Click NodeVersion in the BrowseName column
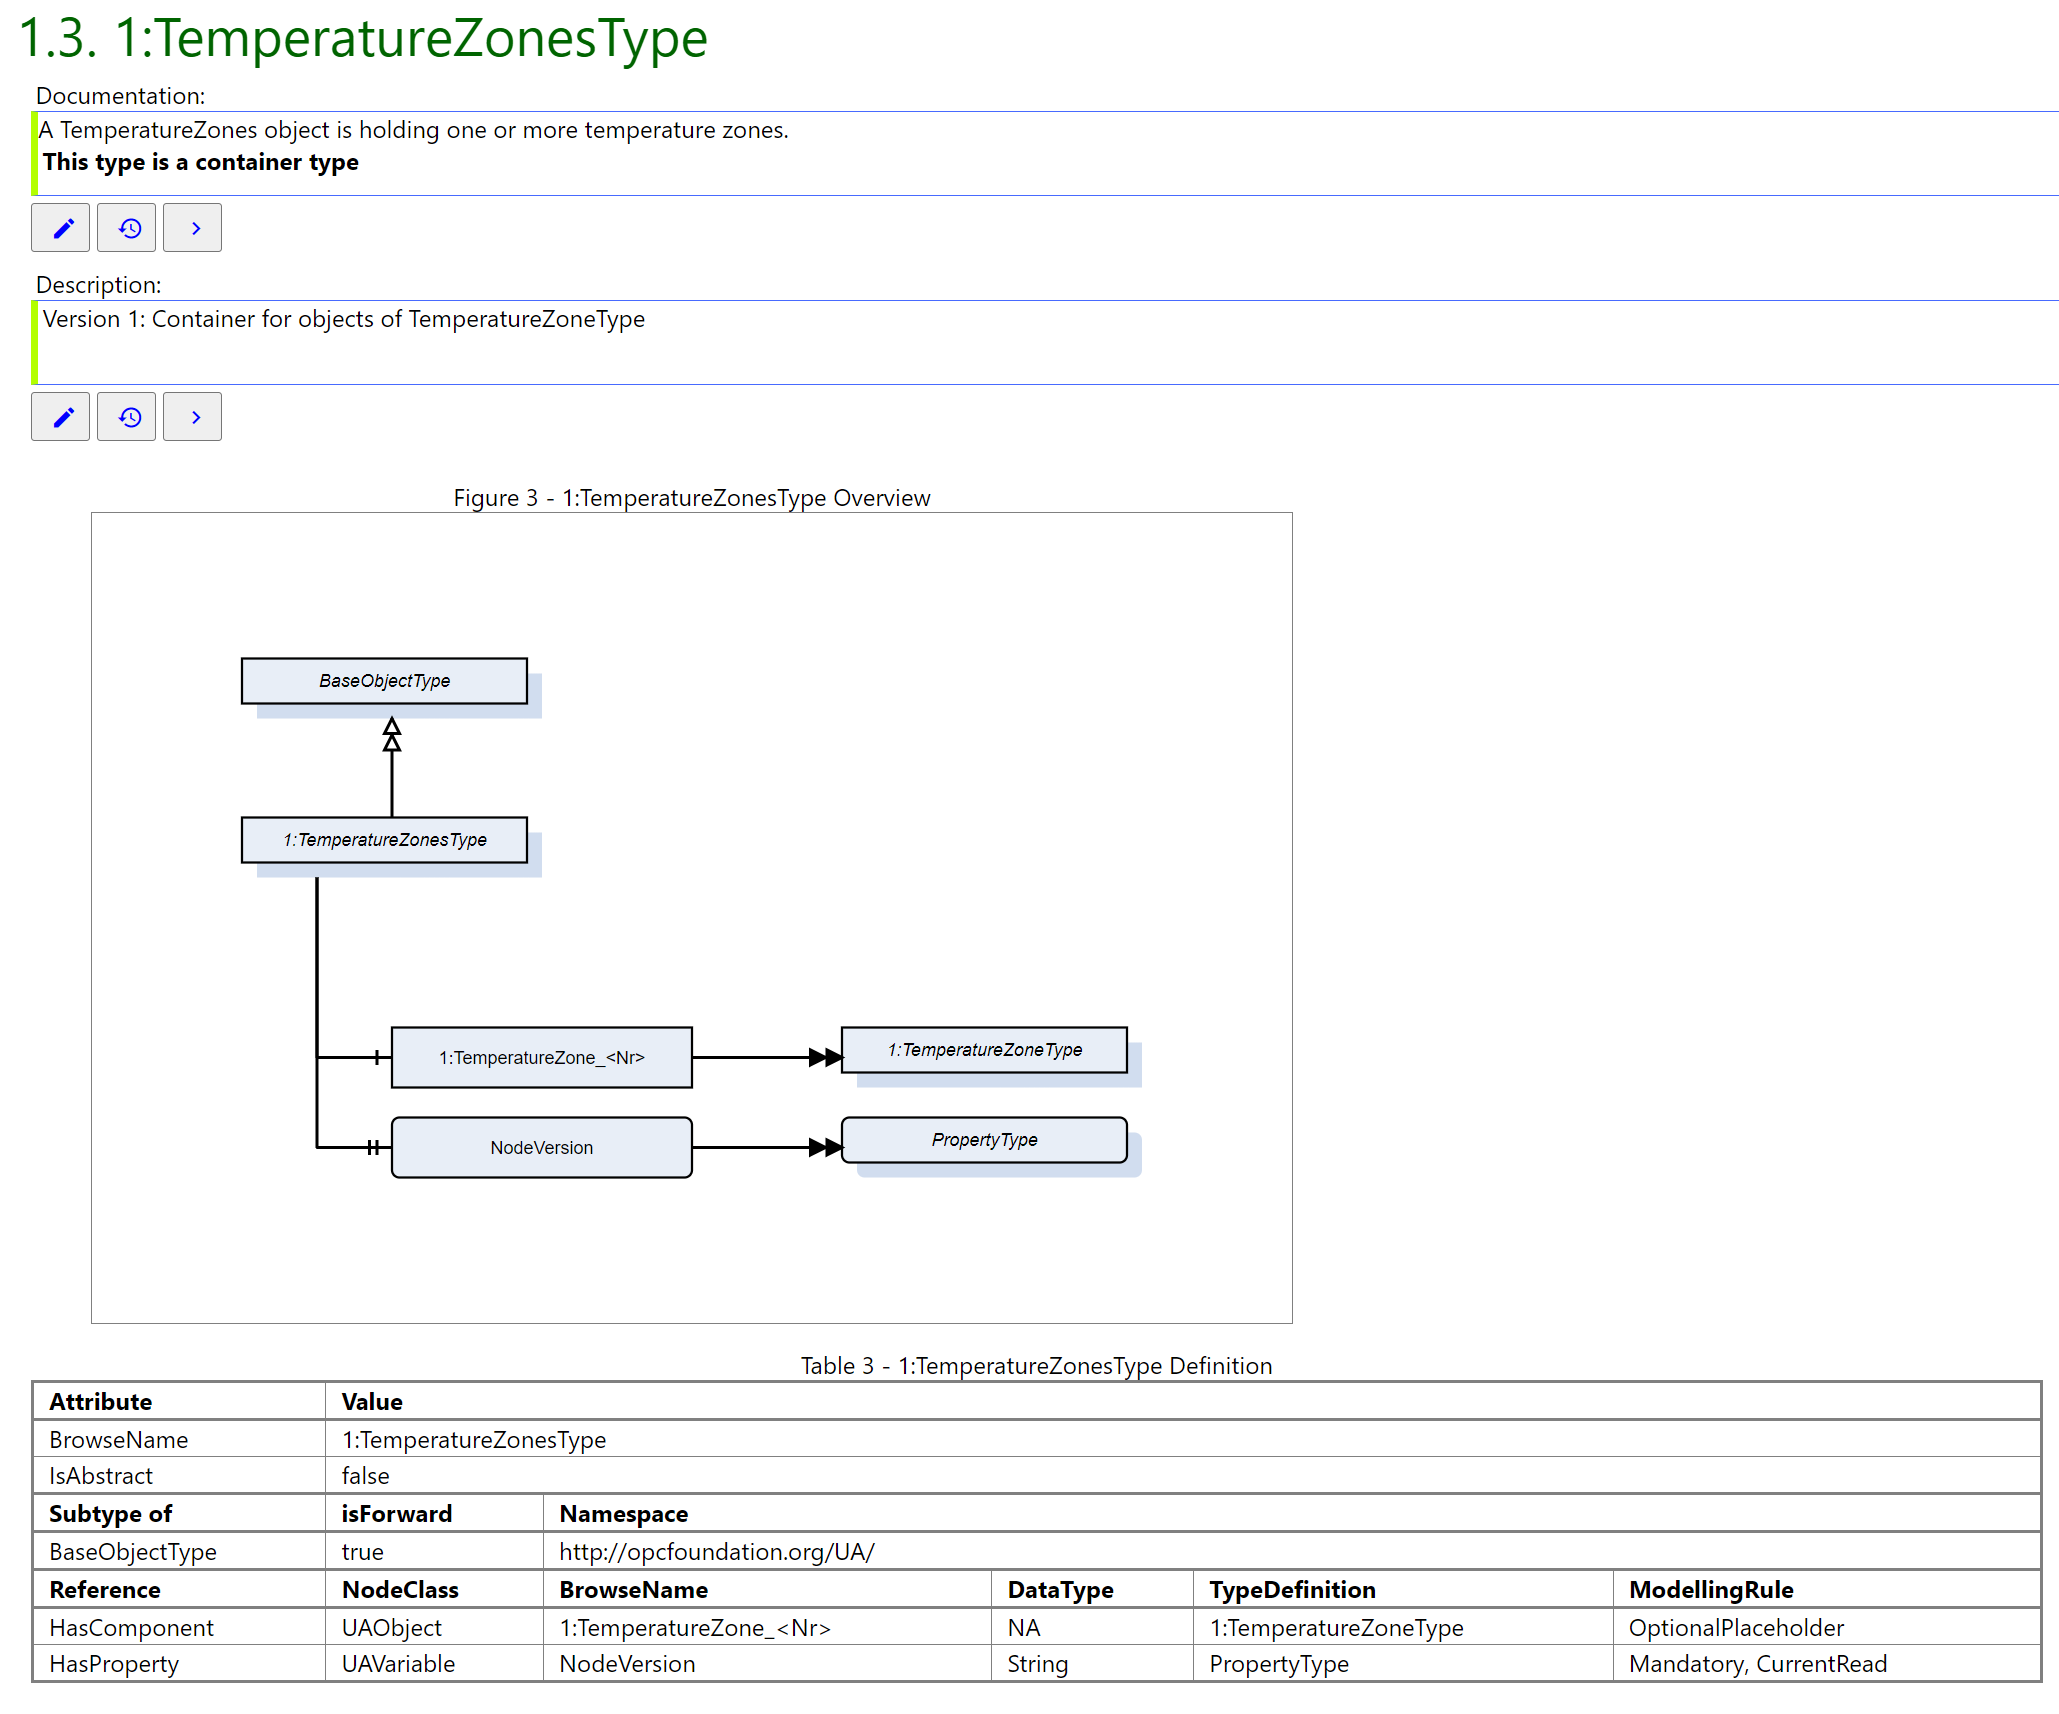The width and height of the screenshot is (2059, 1714). click(x=627, y=1663)
